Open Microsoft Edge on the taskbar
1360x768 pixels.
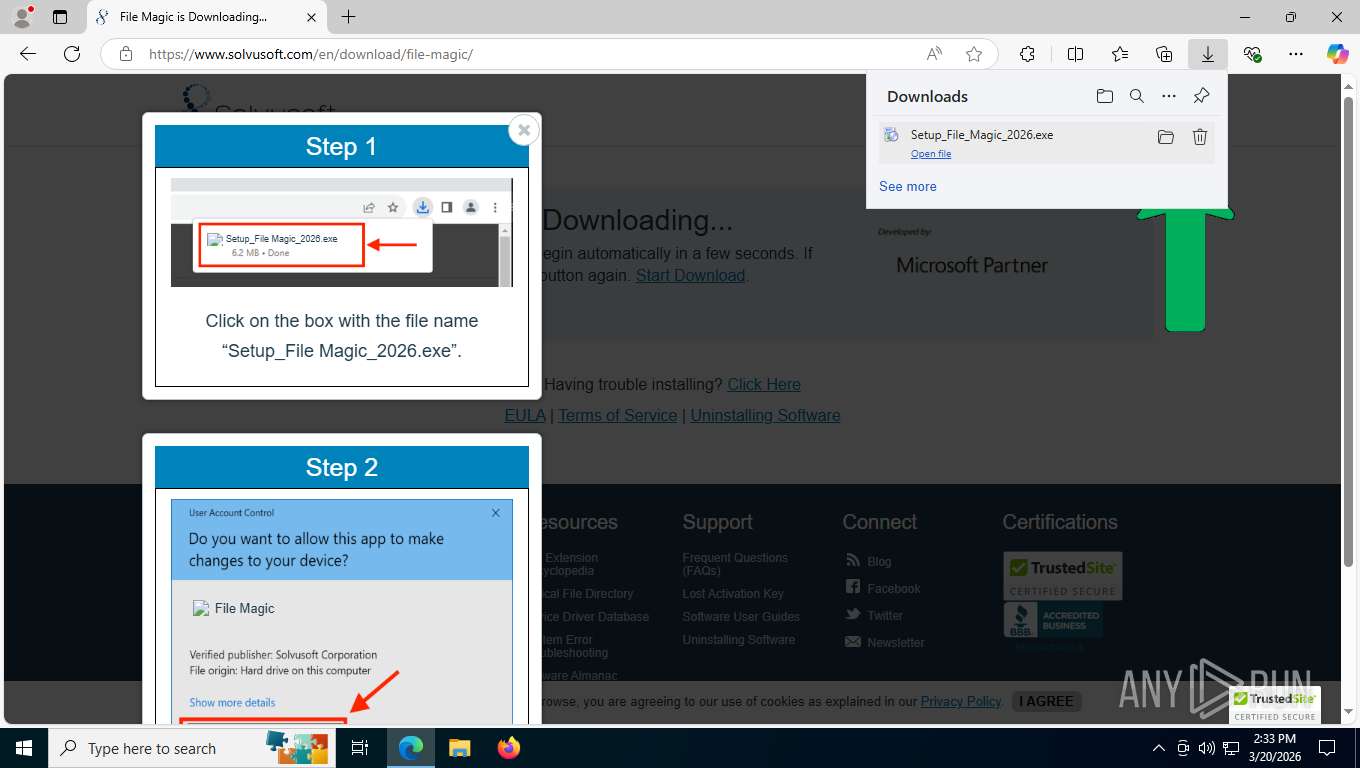(410, 748)
